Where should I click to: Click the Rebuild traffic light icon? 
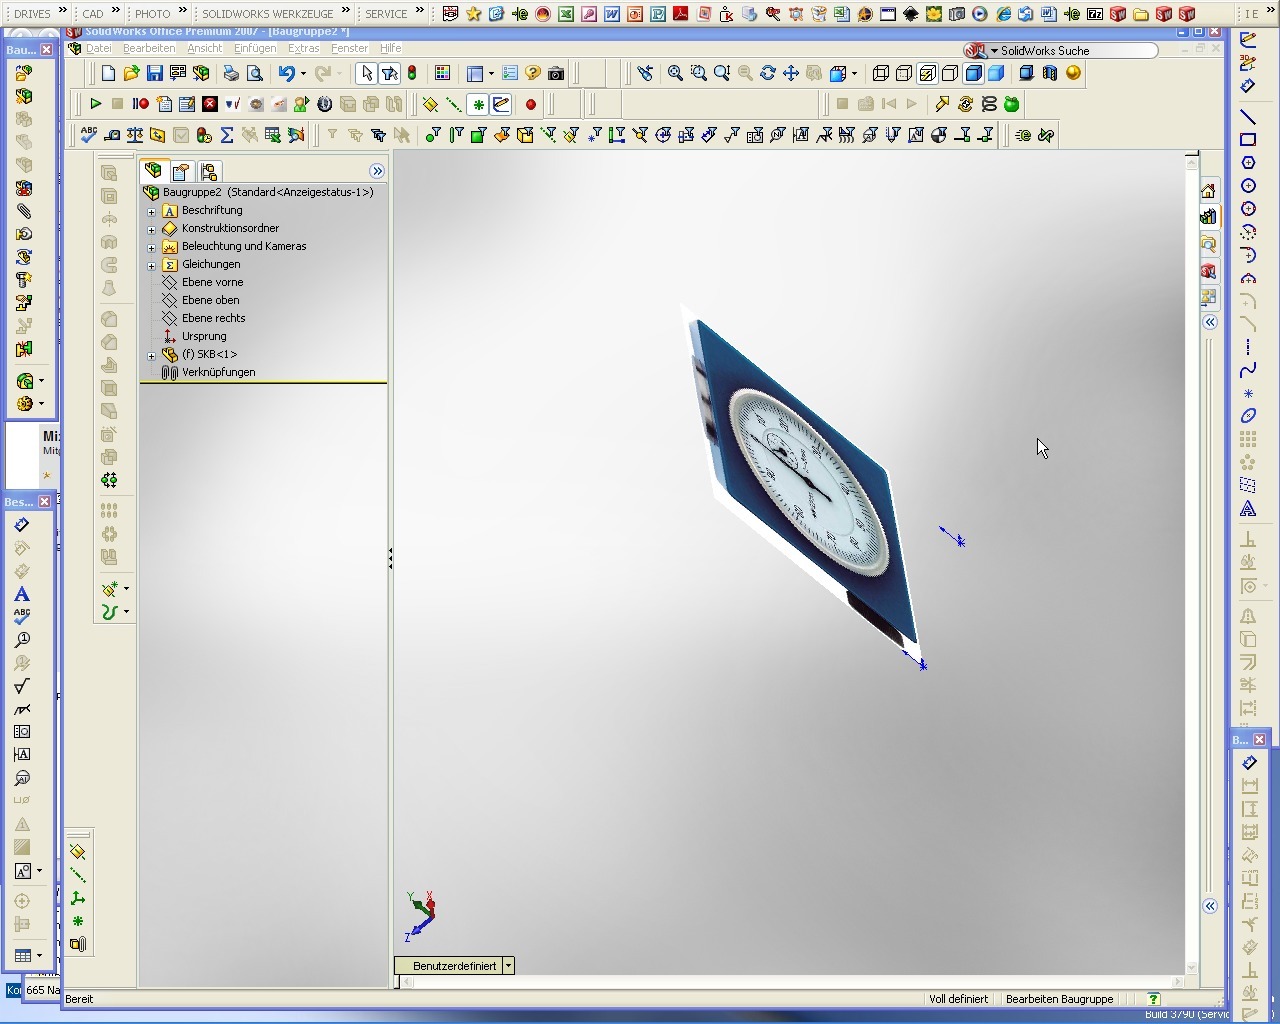tap(412, 73)
